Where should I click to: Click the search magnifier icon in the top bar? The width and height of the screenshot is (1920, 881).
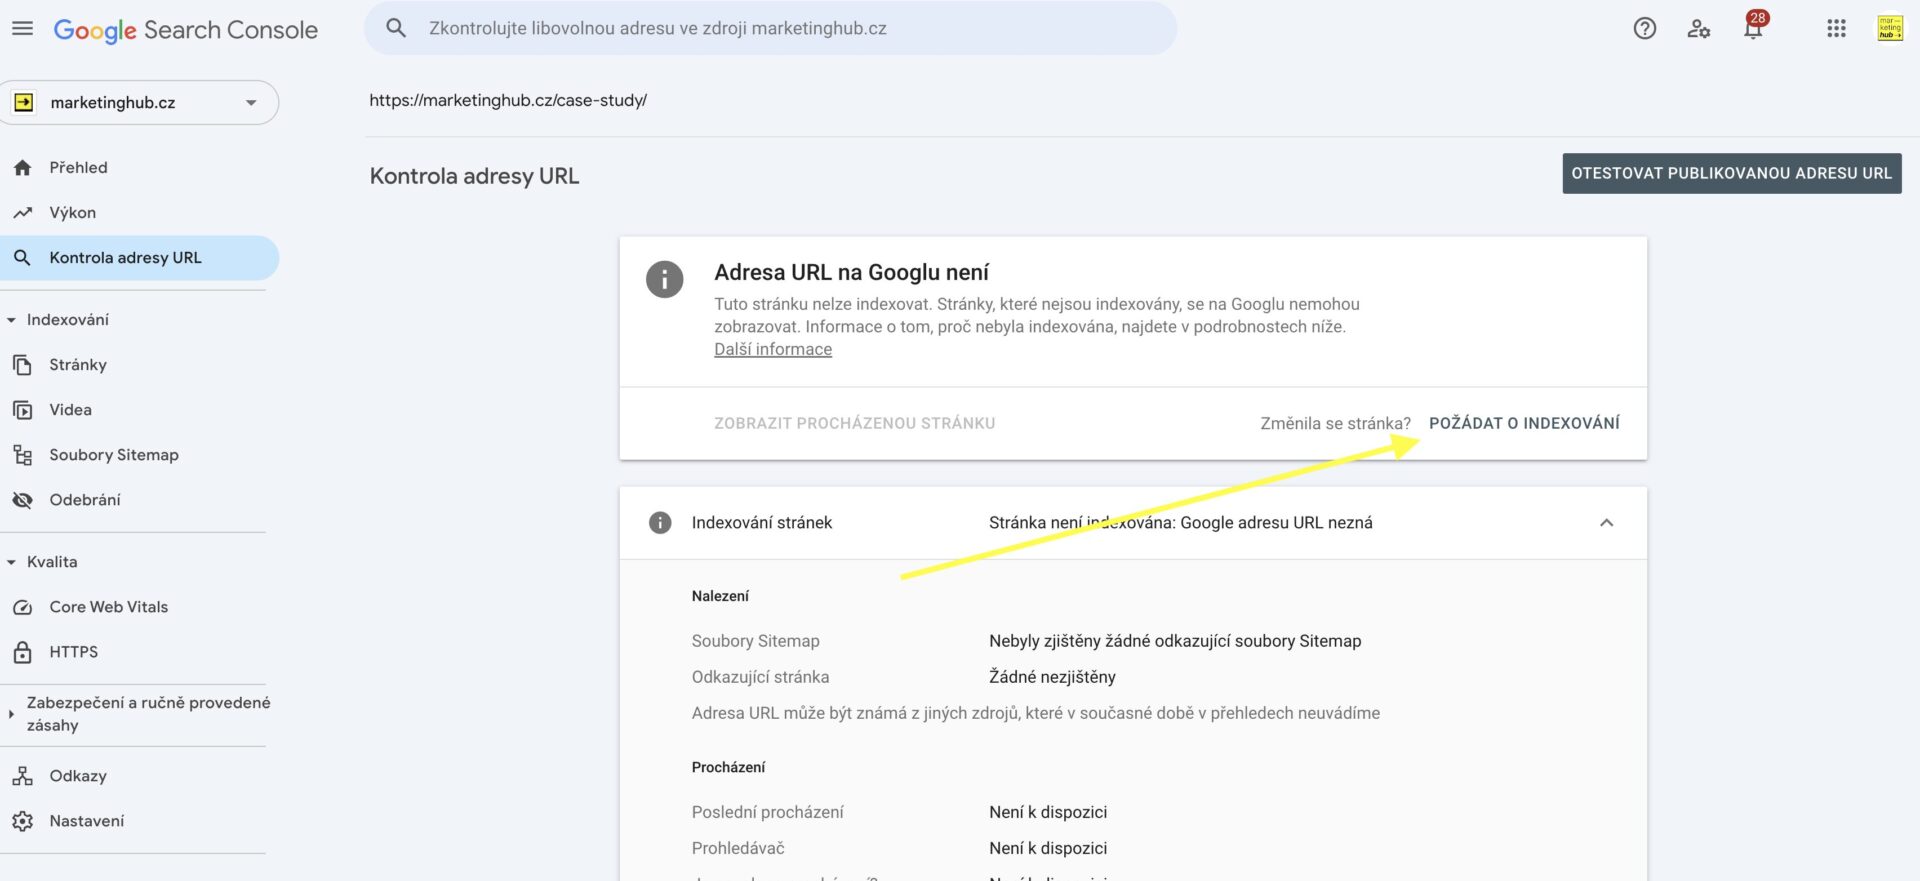(x=396, y=28)
